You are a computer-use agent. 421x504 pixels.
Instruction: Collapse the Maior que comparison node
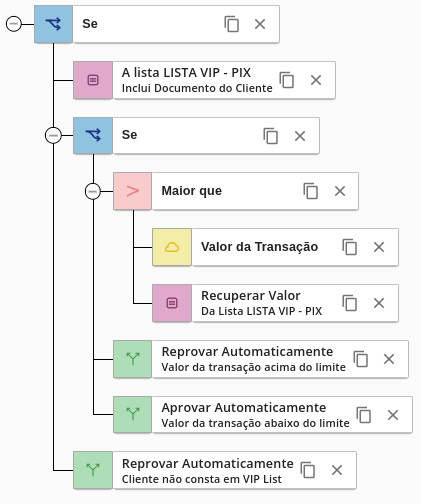(x=93, y=191)
